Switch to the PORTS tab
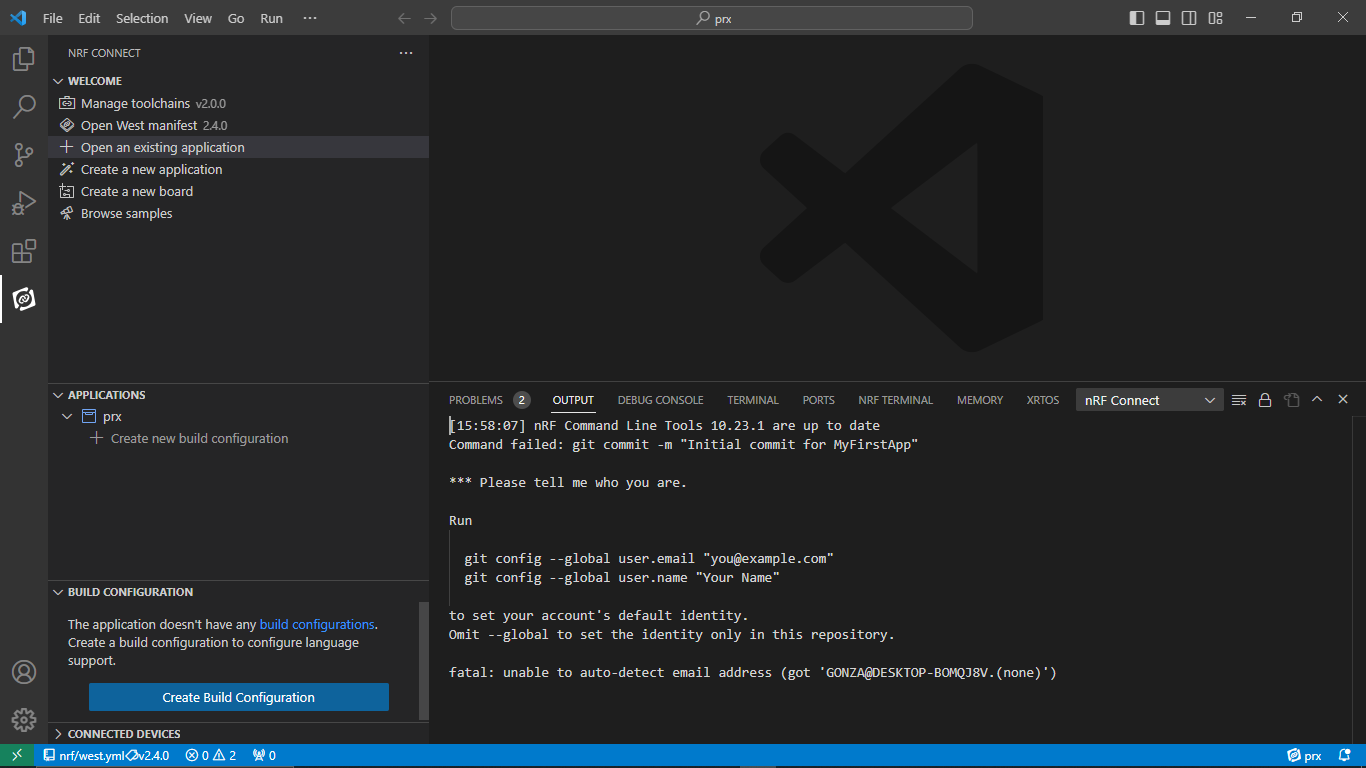The height and width of the screenshot is (768, 1366). pyautogui.click(x=818, y=400)
